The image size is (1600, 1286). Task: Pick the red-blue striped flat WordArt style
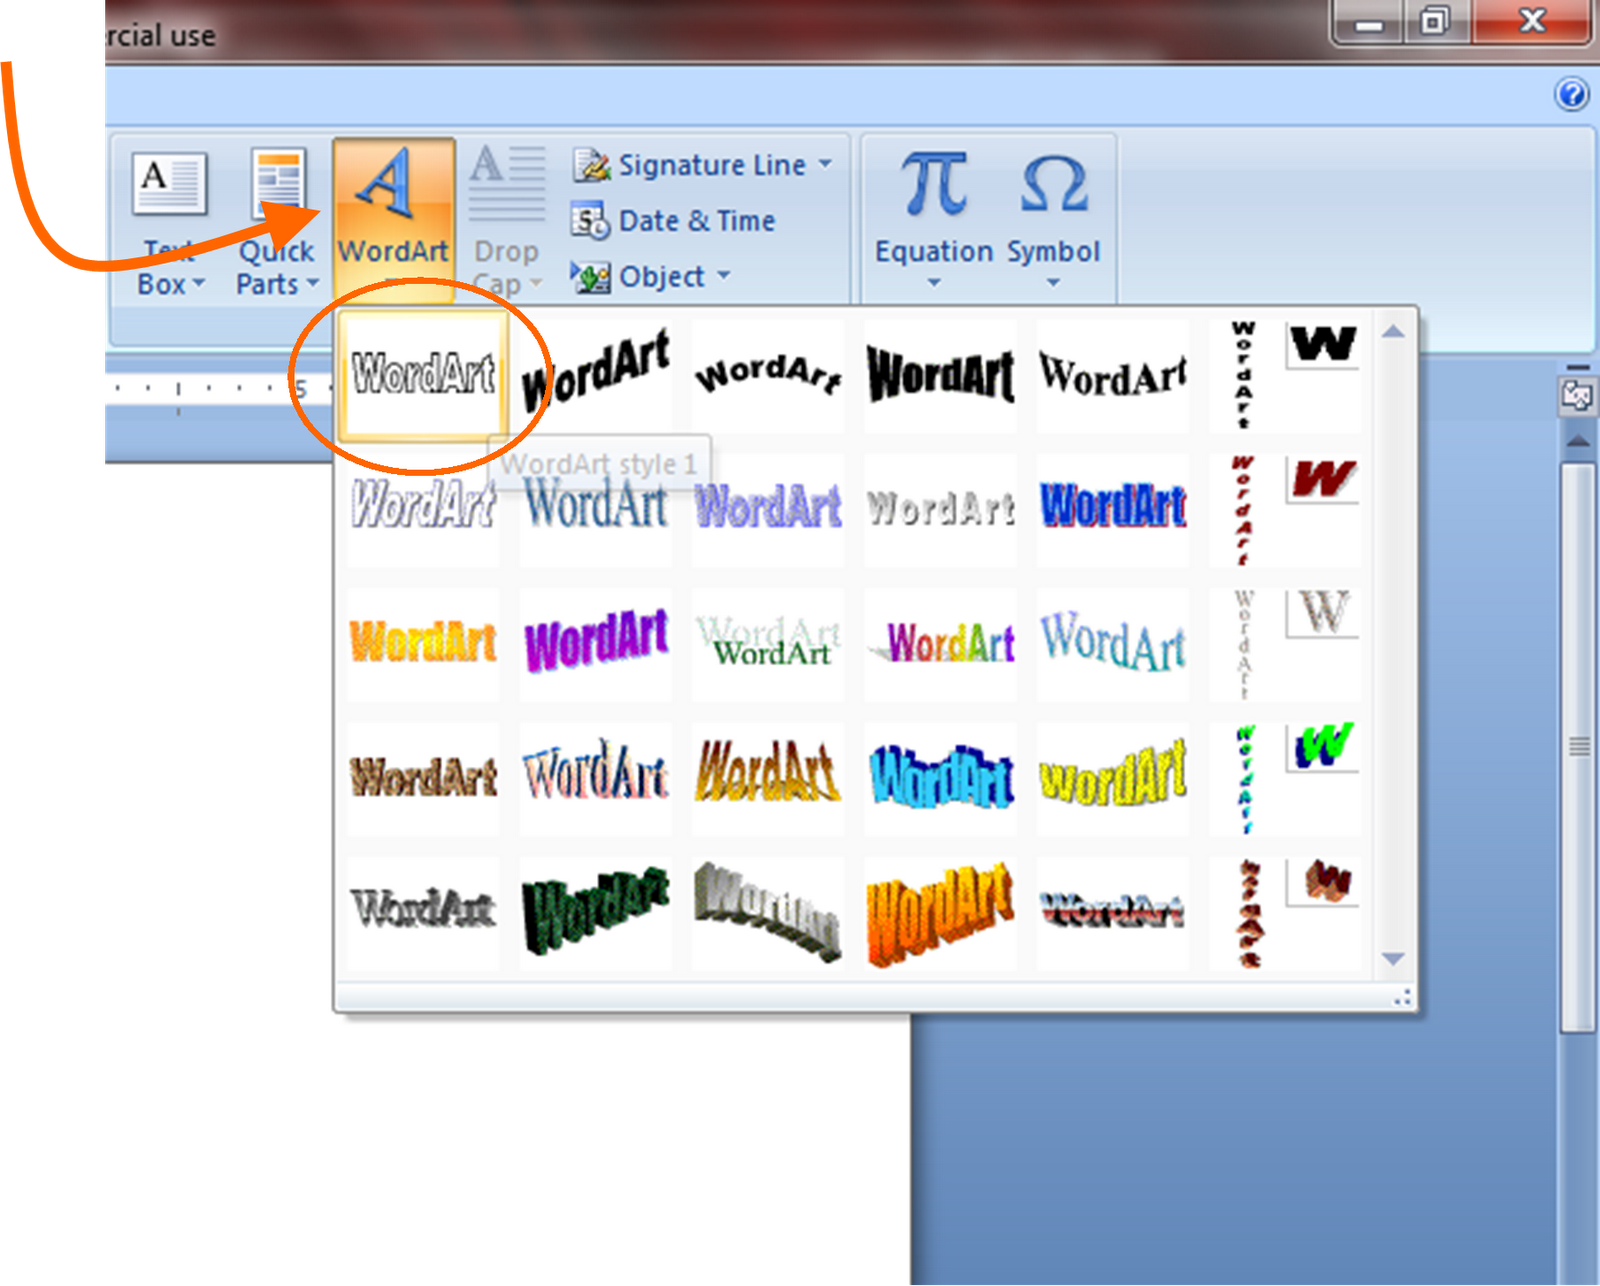click(1113, 911)
